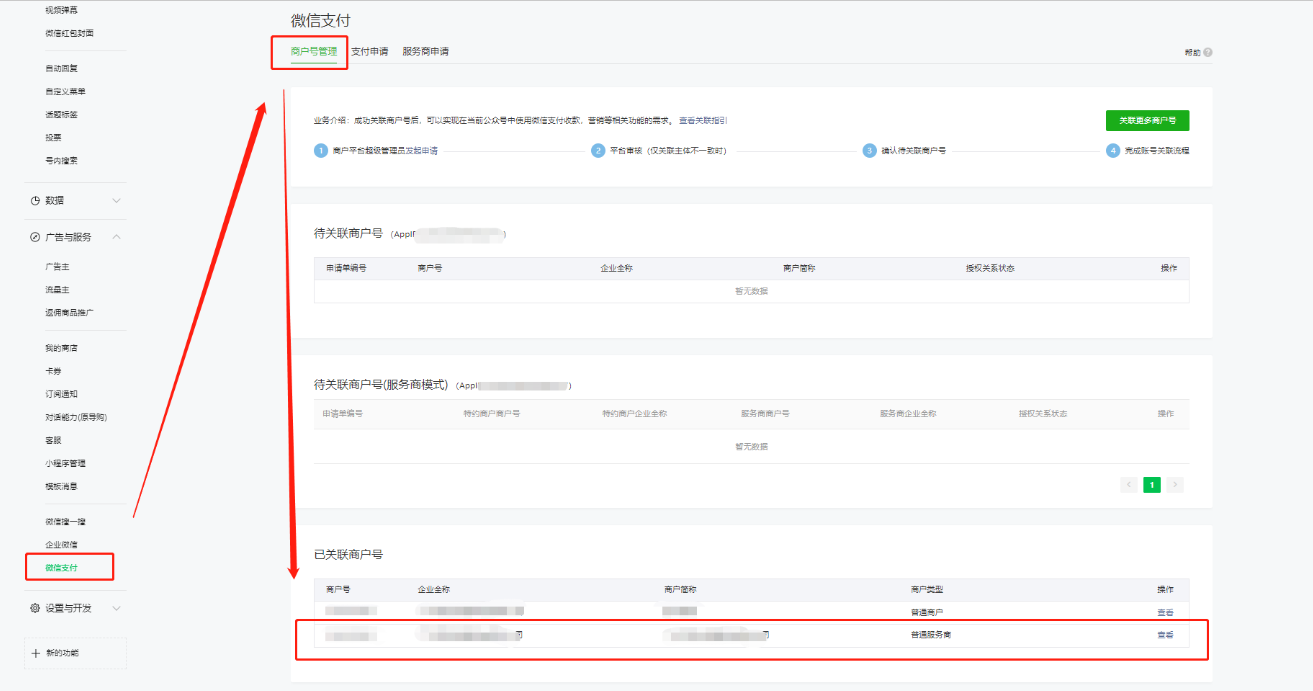Select 自定义菜单 from the sidebar

[x=65, y=91]
